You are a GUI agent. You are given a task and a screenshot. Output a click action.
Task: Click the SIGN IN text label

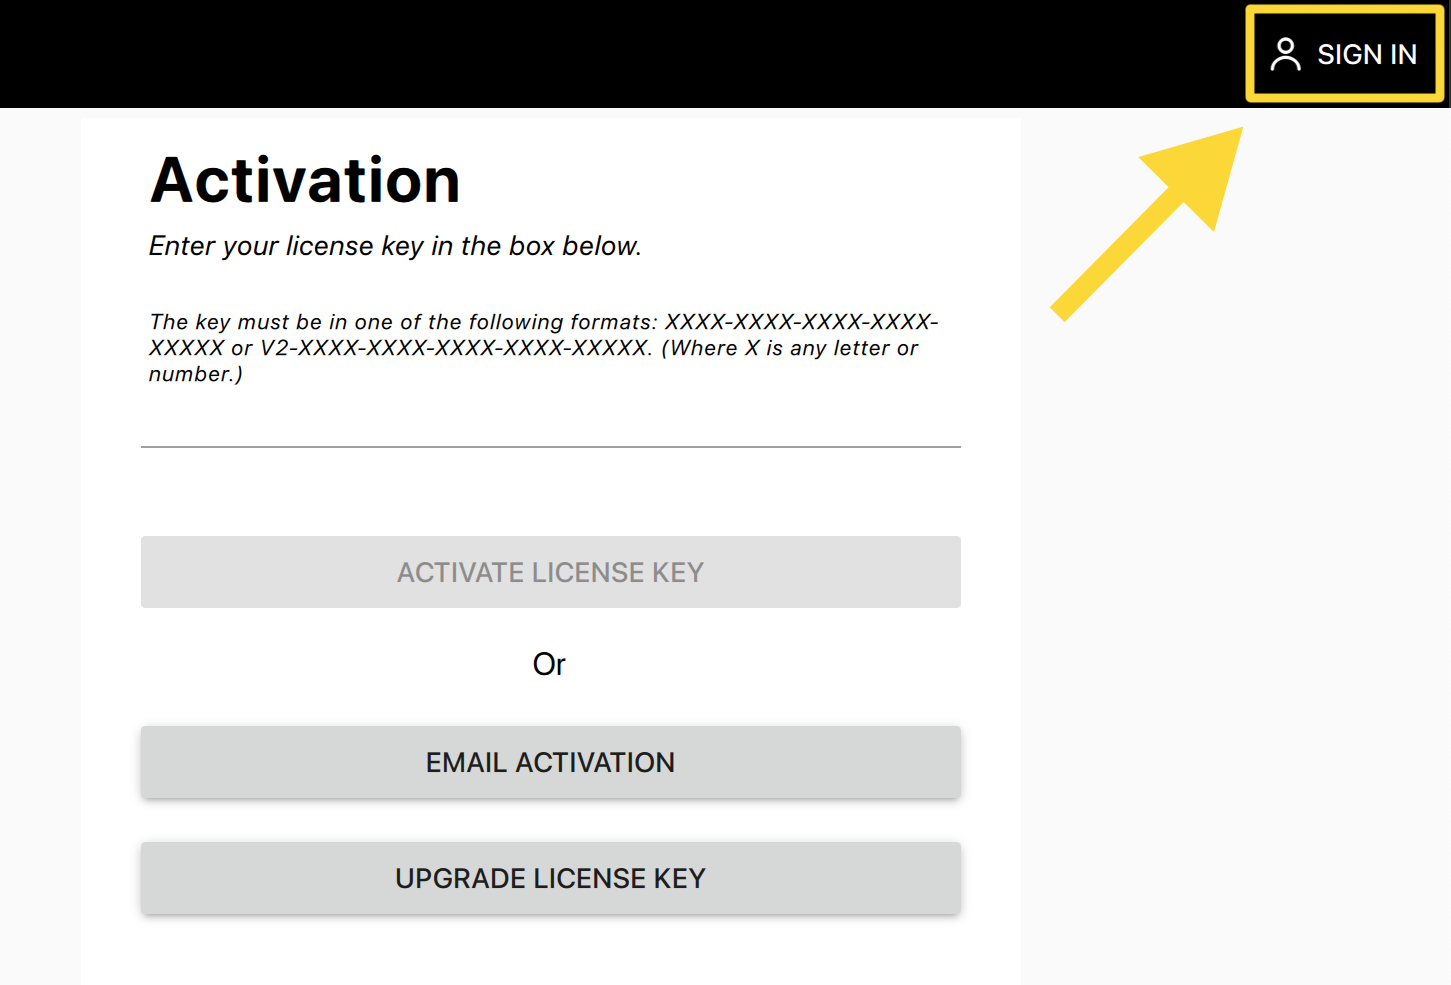click(x=1366, y=54)
